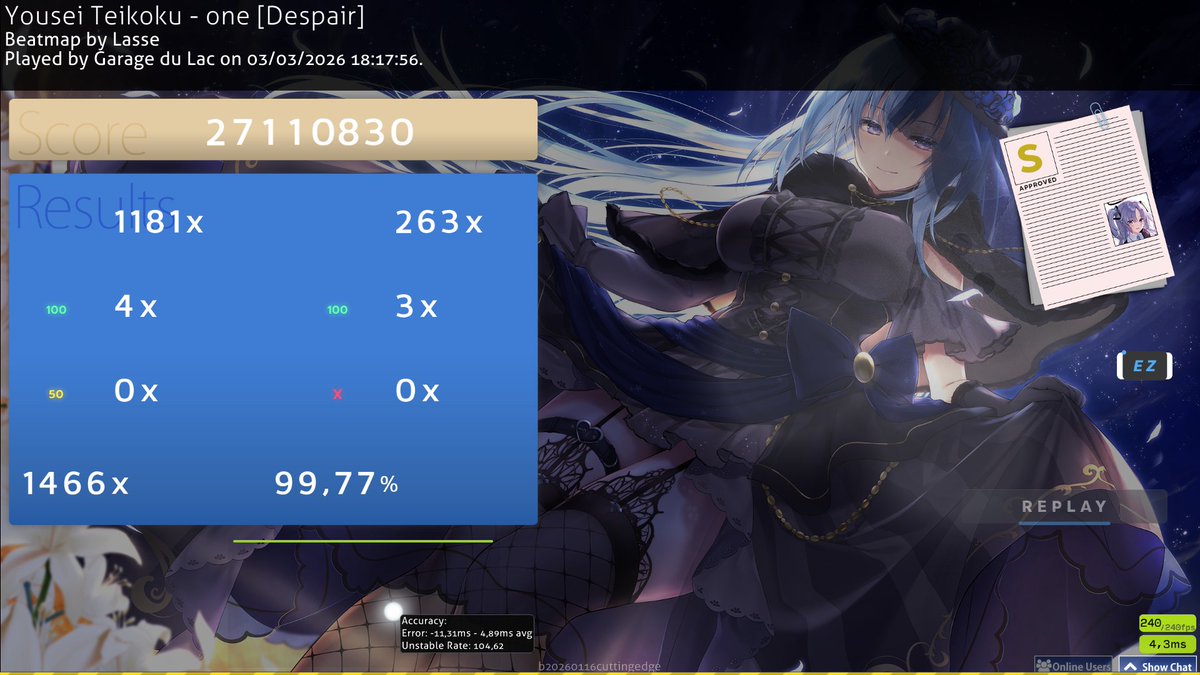Screen dimensions: 1200x675
Task: Click the 4x count of 100s
Action: 136,307
